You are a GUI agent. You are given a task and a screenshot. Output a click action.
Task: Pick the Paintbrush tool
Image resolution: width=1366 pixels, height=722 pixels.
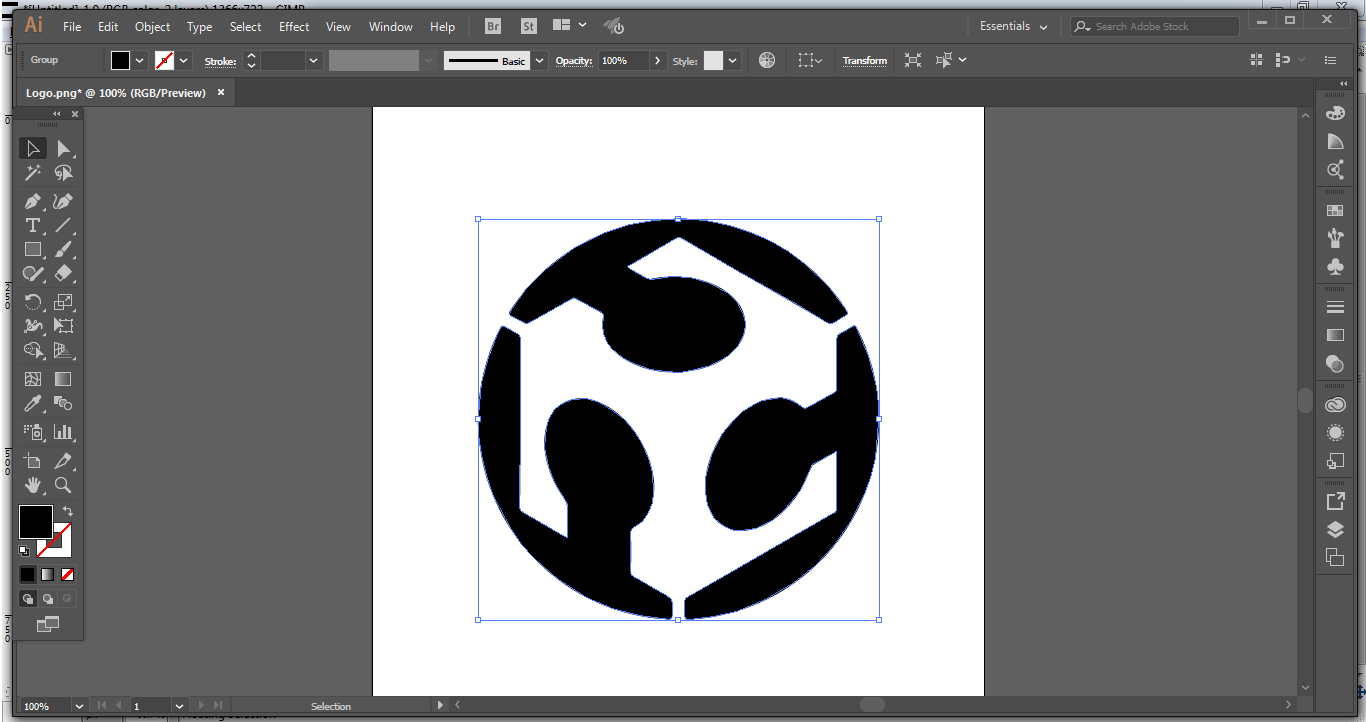coord(63,249)
